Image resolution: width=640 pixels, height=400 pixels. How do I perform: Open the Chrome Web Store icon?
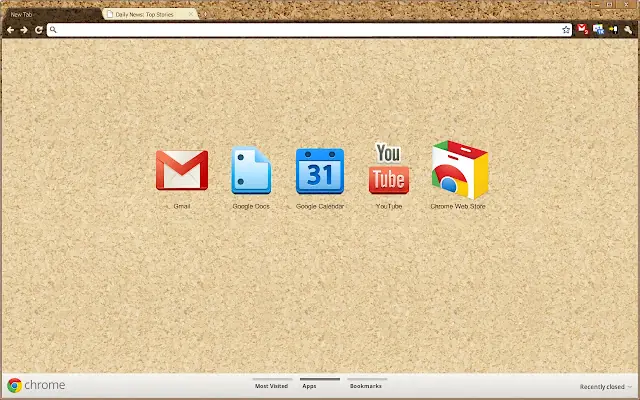tap(460, 170)
